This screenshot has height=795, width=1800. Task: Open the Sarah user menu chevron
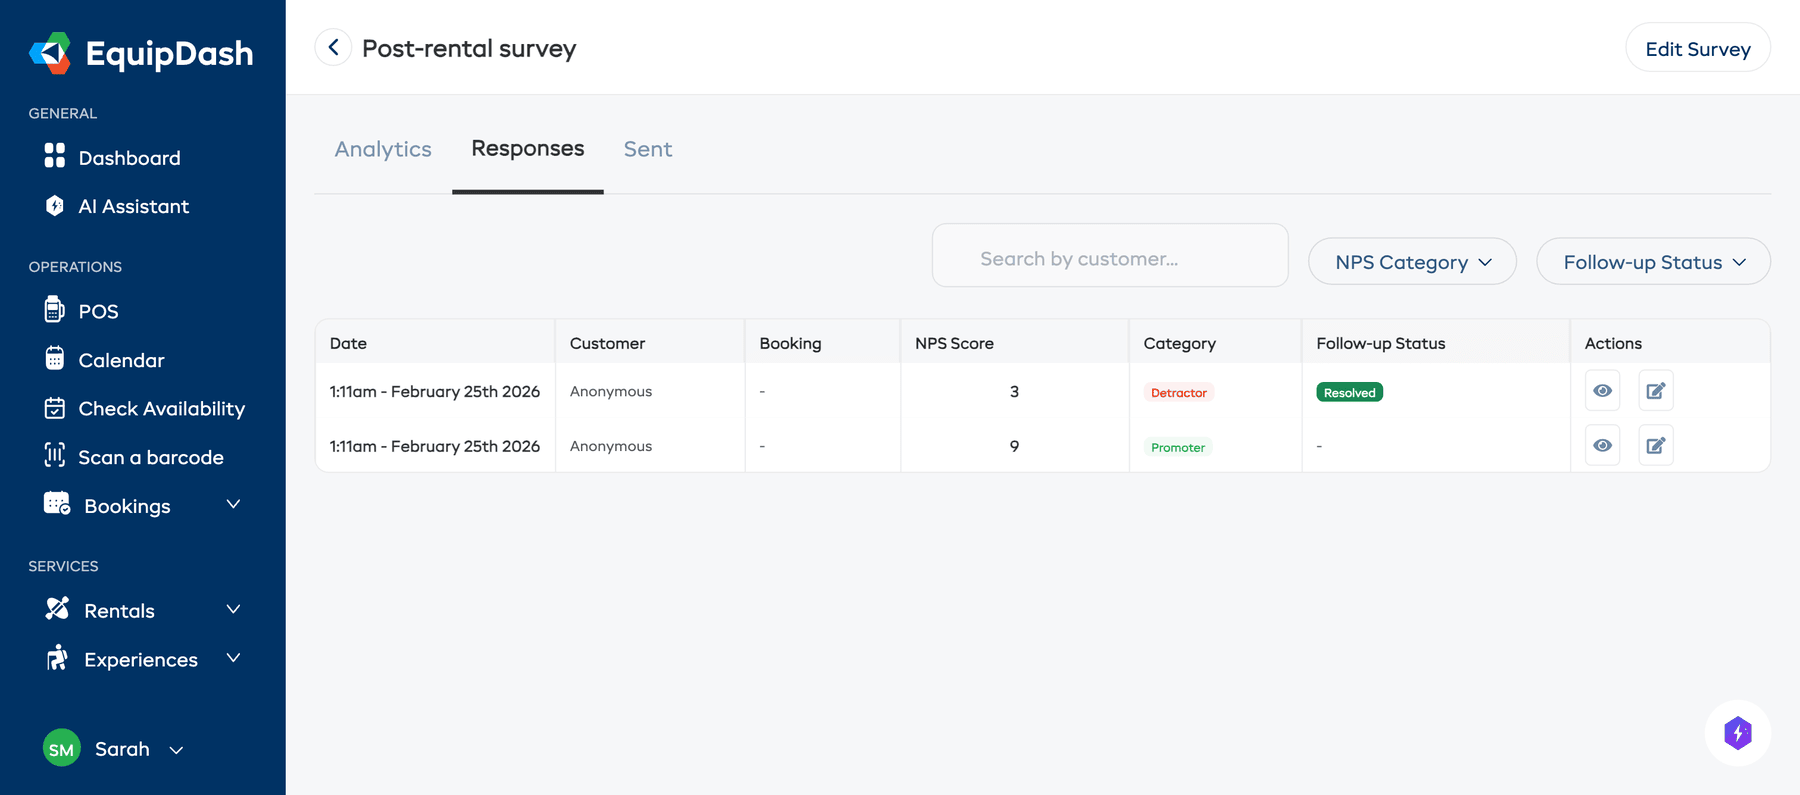click(176, 750)
